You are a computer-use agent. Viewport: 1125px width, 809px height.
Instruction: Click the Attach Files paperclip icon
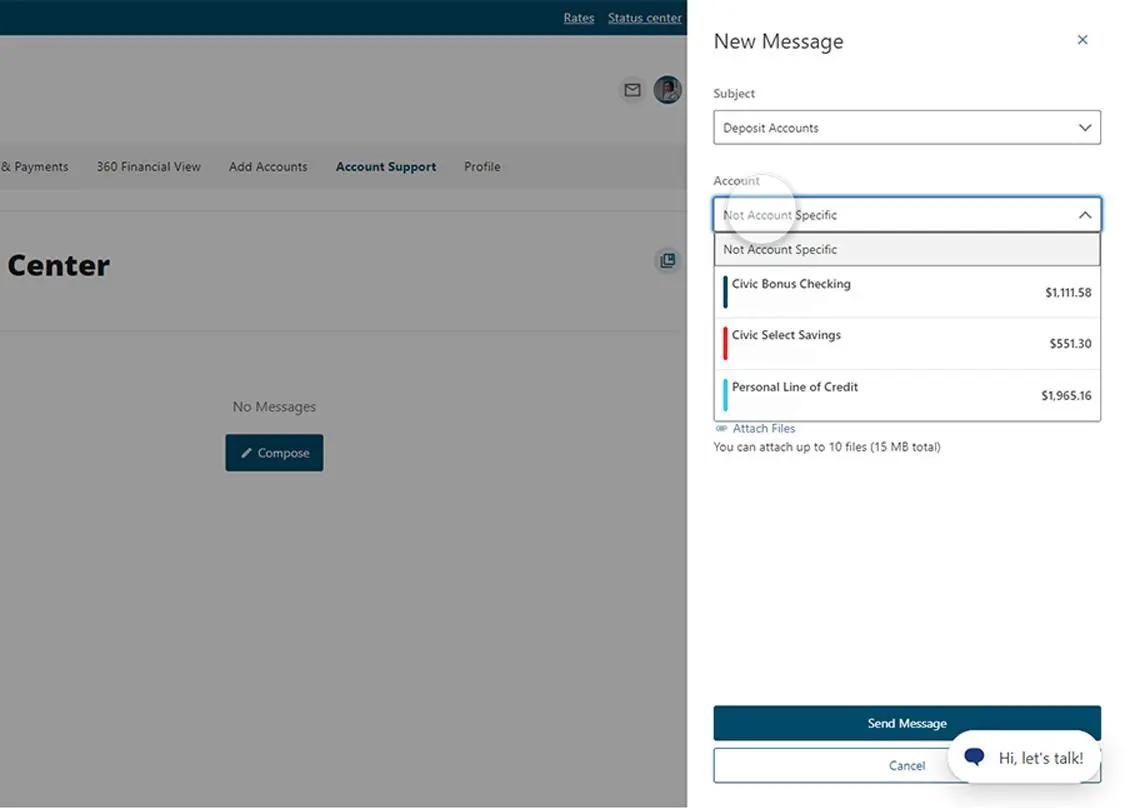[x=720, y=427]
